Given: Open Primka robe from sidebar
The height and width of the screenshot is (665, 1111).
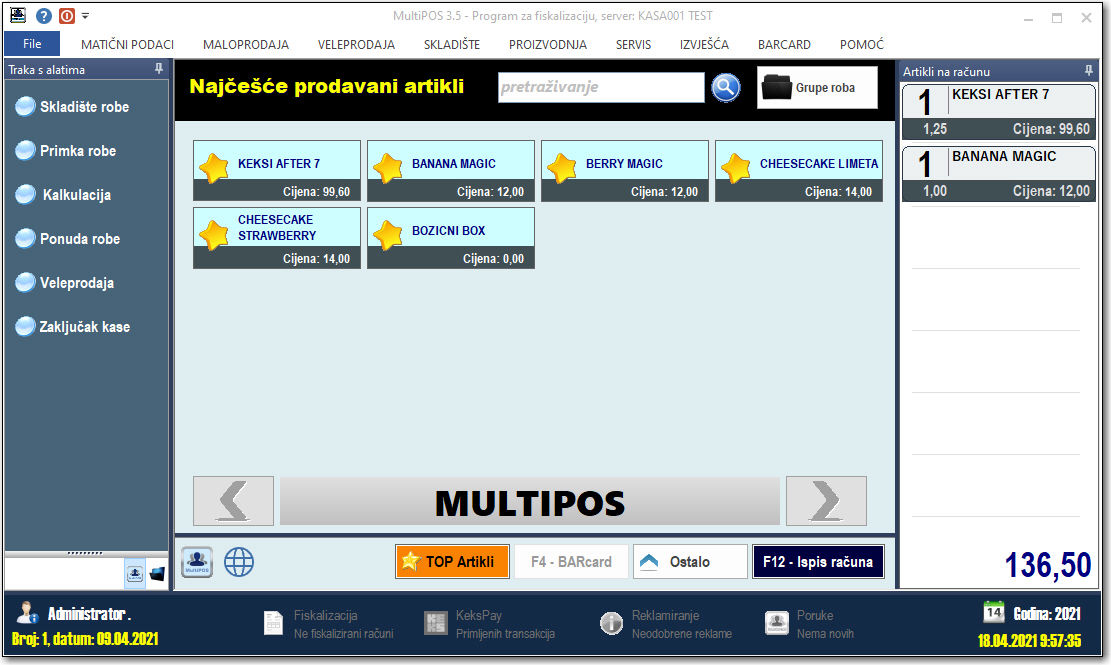Looking at the screenshot, I should click(x=66, y=151).
